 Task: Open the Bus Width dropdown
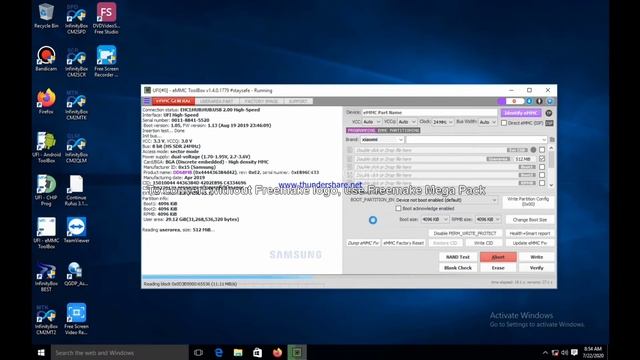tap(488, 122)
